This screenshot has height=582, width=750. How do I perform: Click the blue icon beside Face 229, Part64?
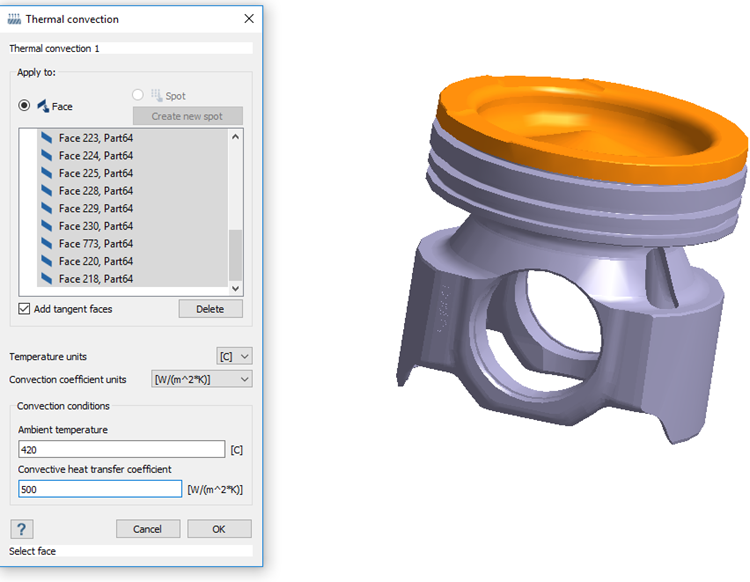pos(46,209)
